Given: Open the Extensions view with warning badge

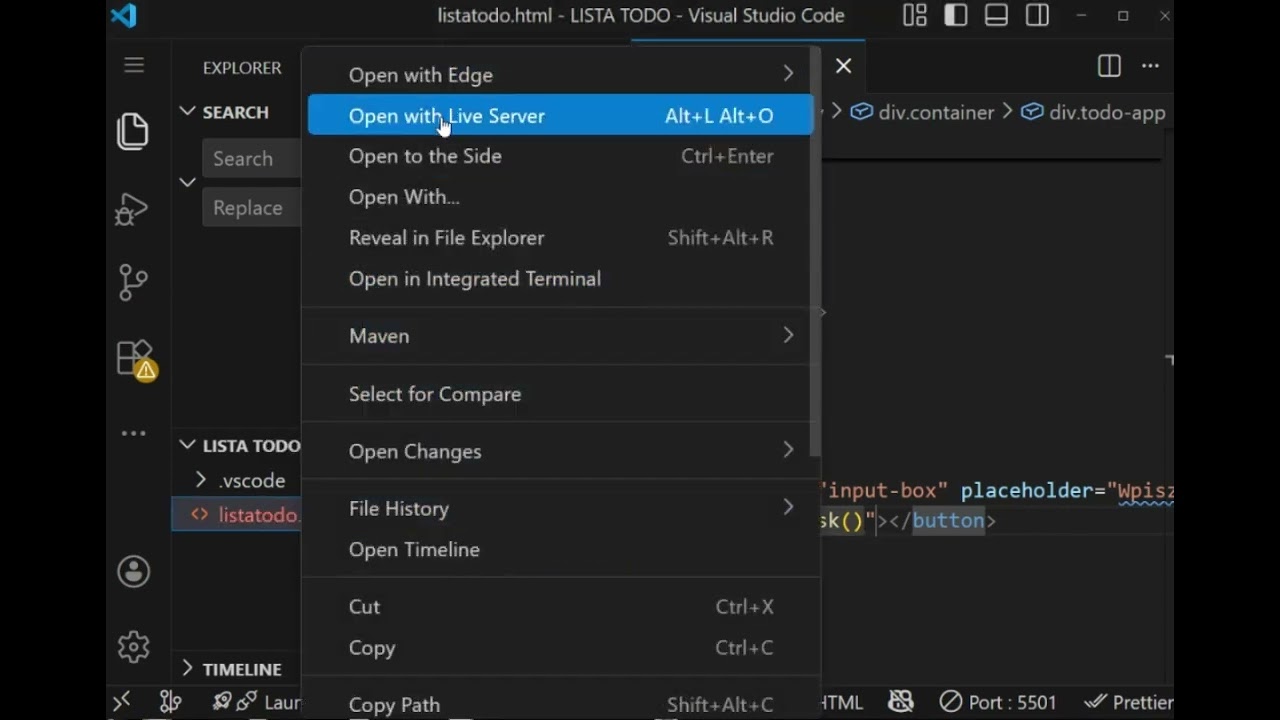Looking at the screenshot, I should [135, 359].
